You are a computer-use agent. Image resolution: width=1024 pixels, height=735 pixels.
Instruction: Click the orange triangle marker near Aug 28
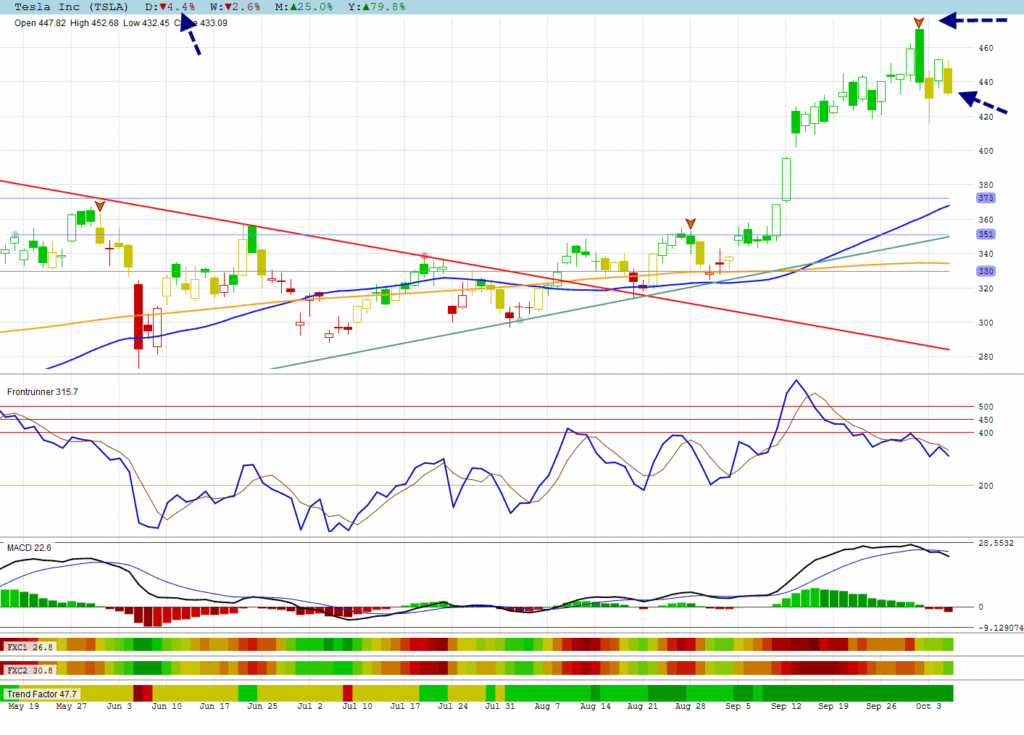point(690,223)
